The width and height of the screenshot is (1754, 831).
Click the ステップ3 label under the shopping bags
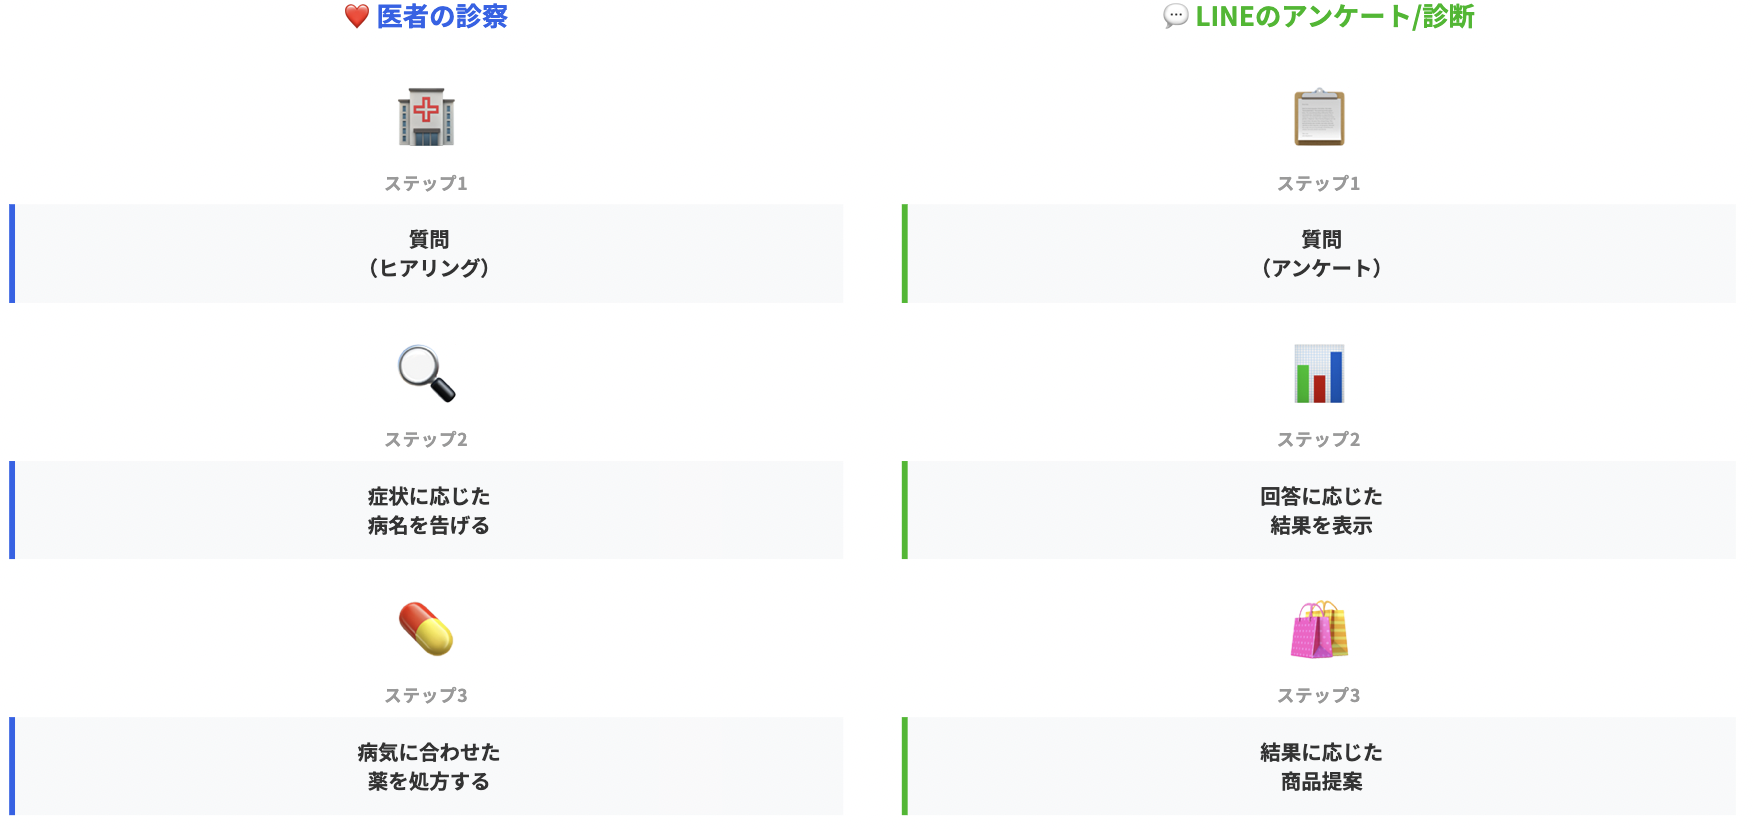1319,695
